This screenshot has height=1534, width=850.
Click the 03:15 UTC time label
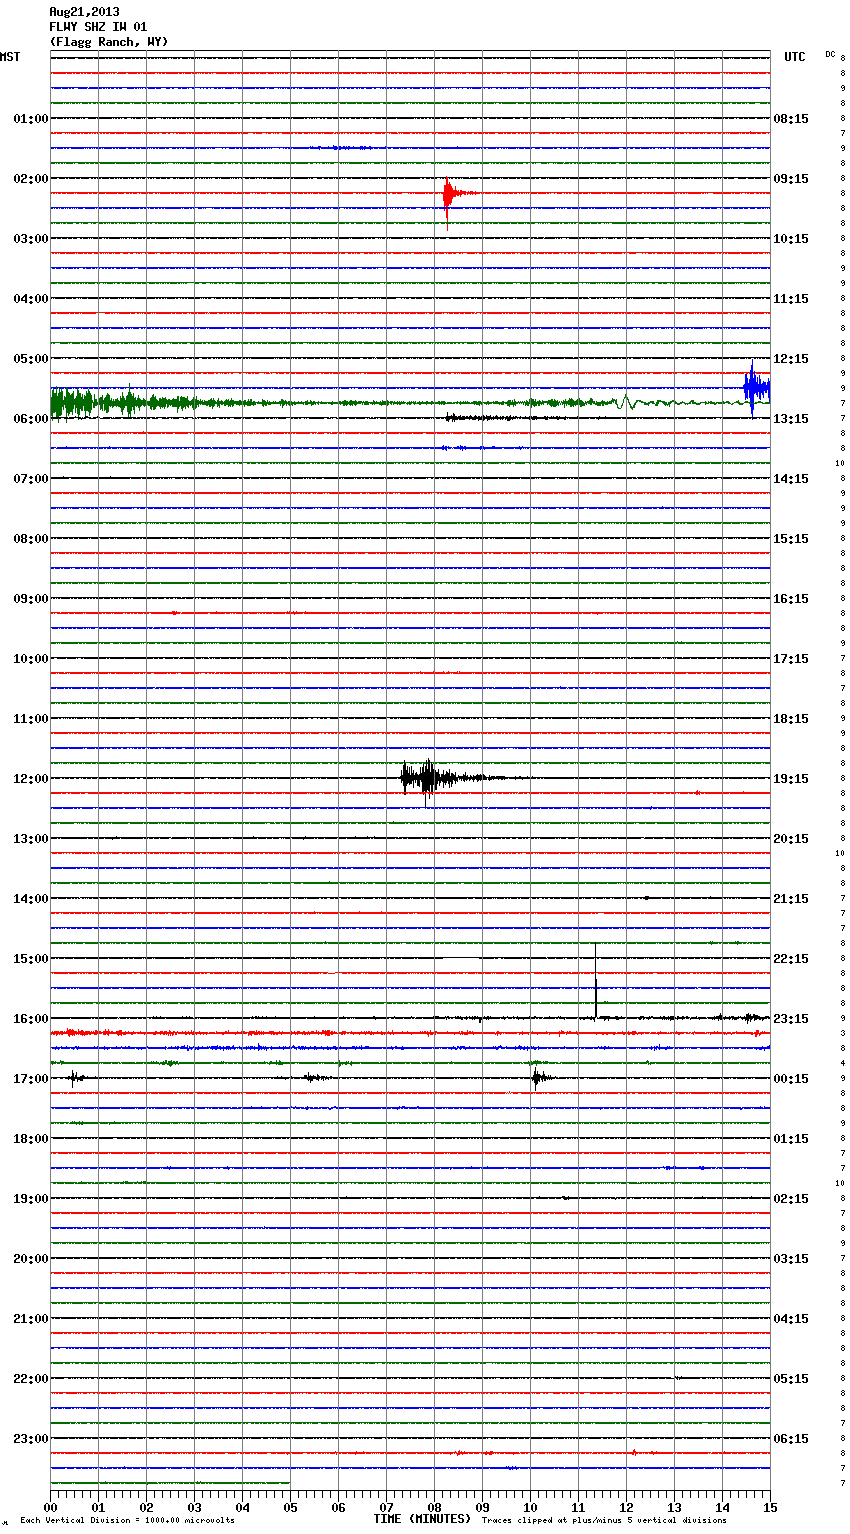[791, 1259]
